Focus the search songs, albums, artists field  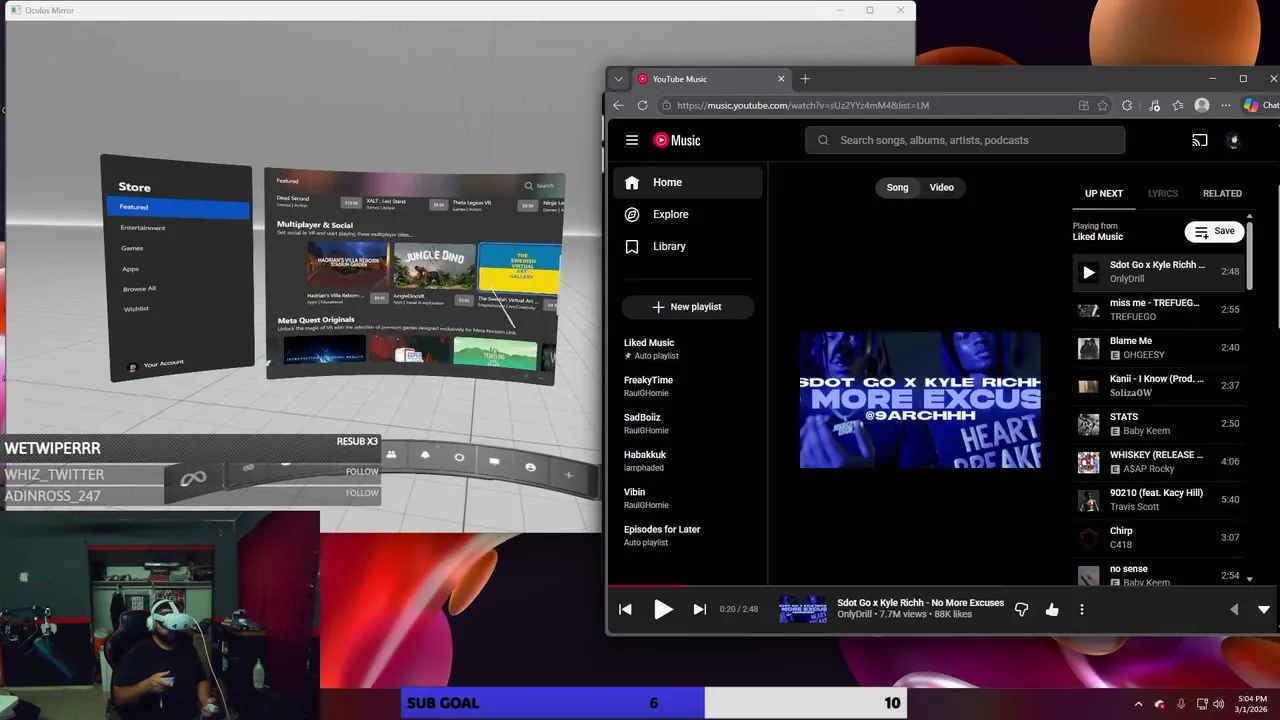coord(965,140)
